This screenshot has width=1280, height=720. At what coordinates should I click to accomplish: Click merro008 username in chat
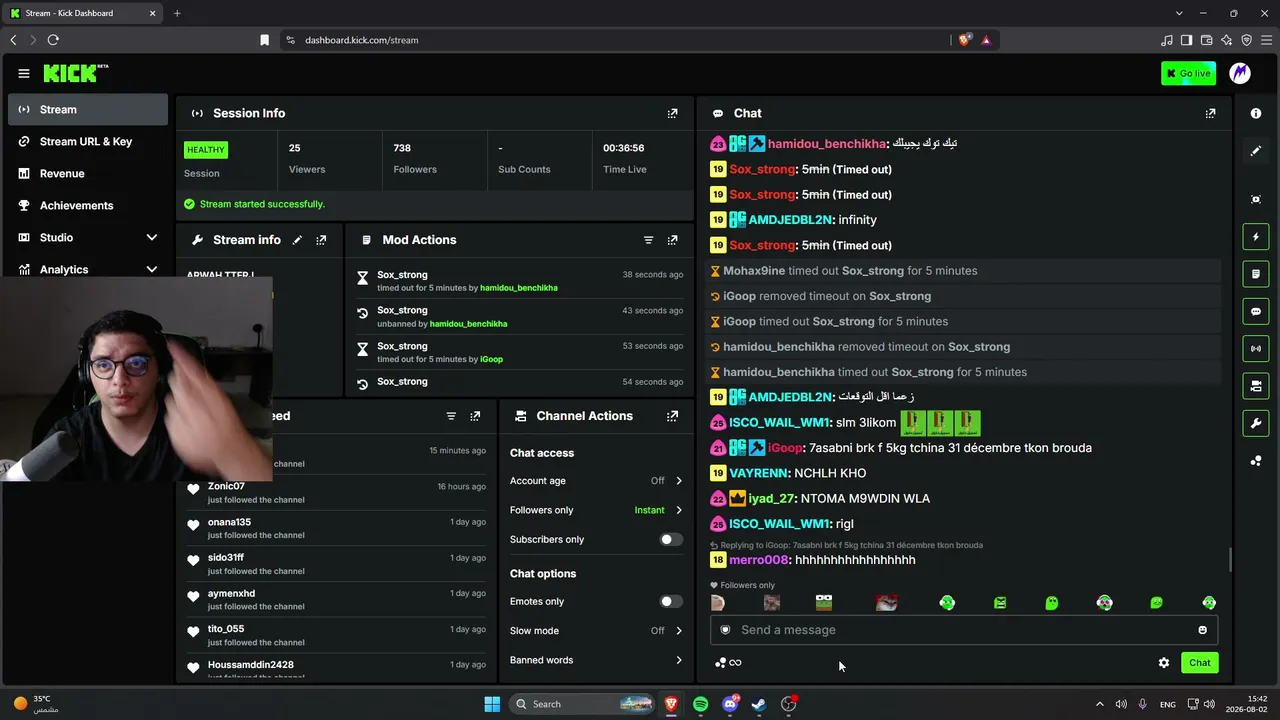(759, 560)
